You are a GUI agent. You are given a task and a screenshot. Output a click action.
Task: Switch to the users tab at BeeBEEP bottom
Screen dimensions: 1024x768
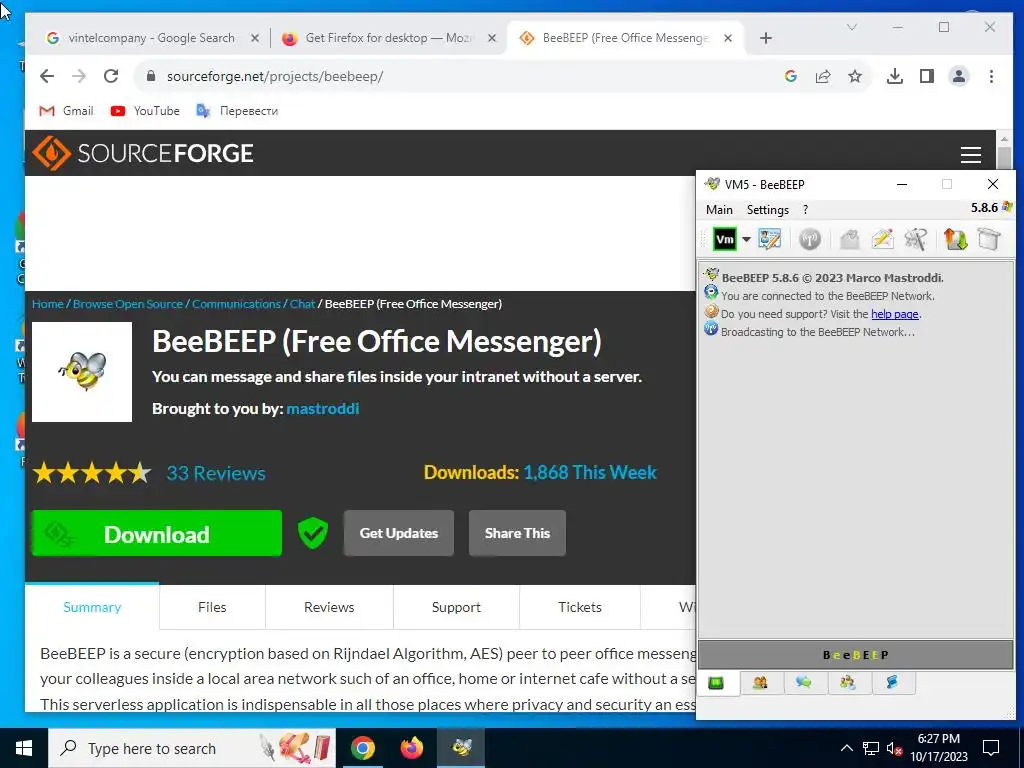(760, 683)
